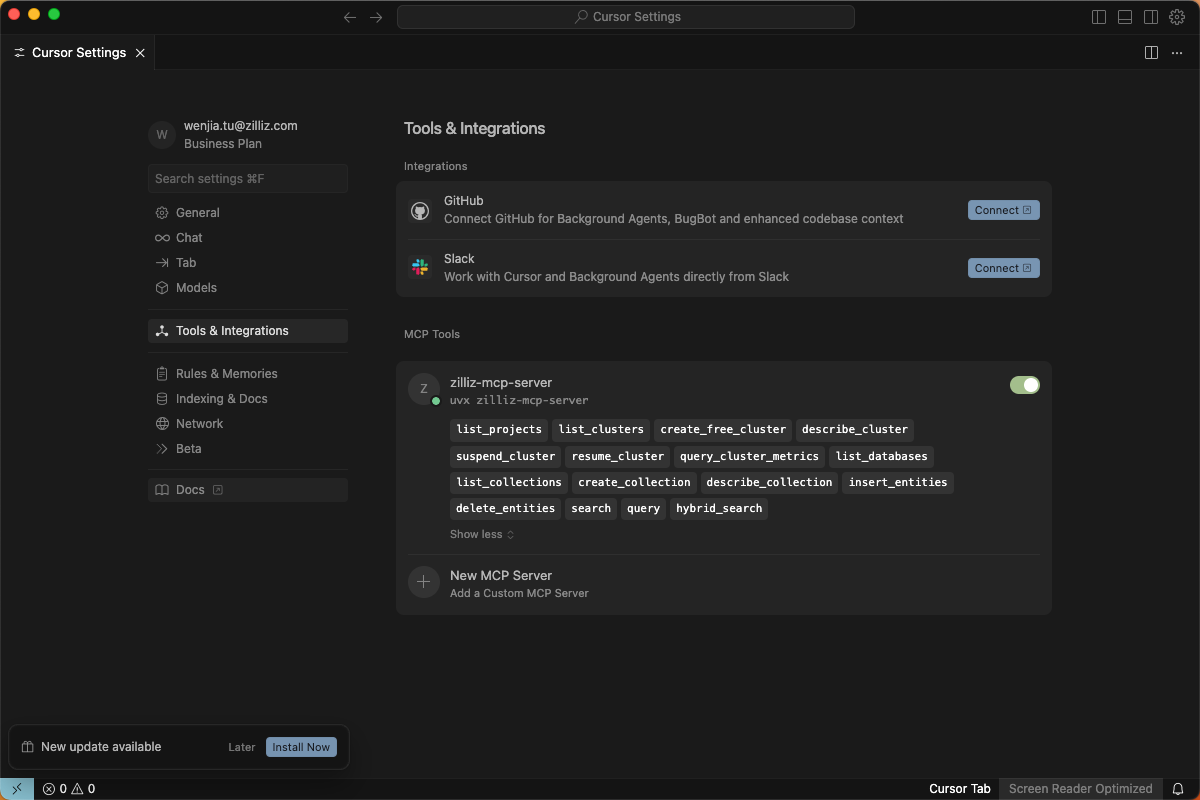Open Indexing & Docs settings section
This screenshot has height=800, width=1200.
click(221, 399)
